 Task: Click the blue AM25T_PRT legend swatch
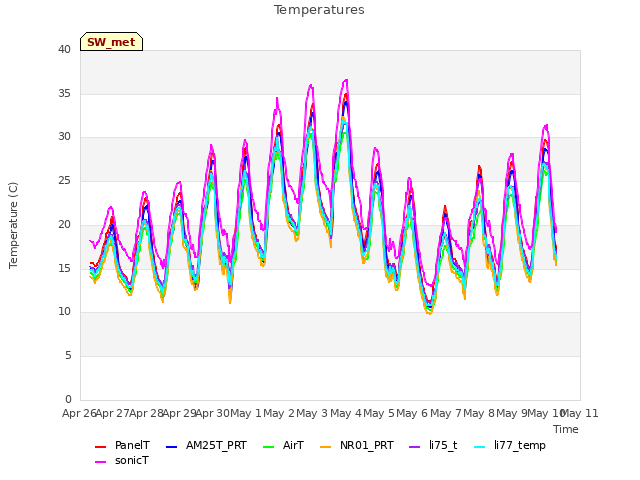[x=172, y=447]
